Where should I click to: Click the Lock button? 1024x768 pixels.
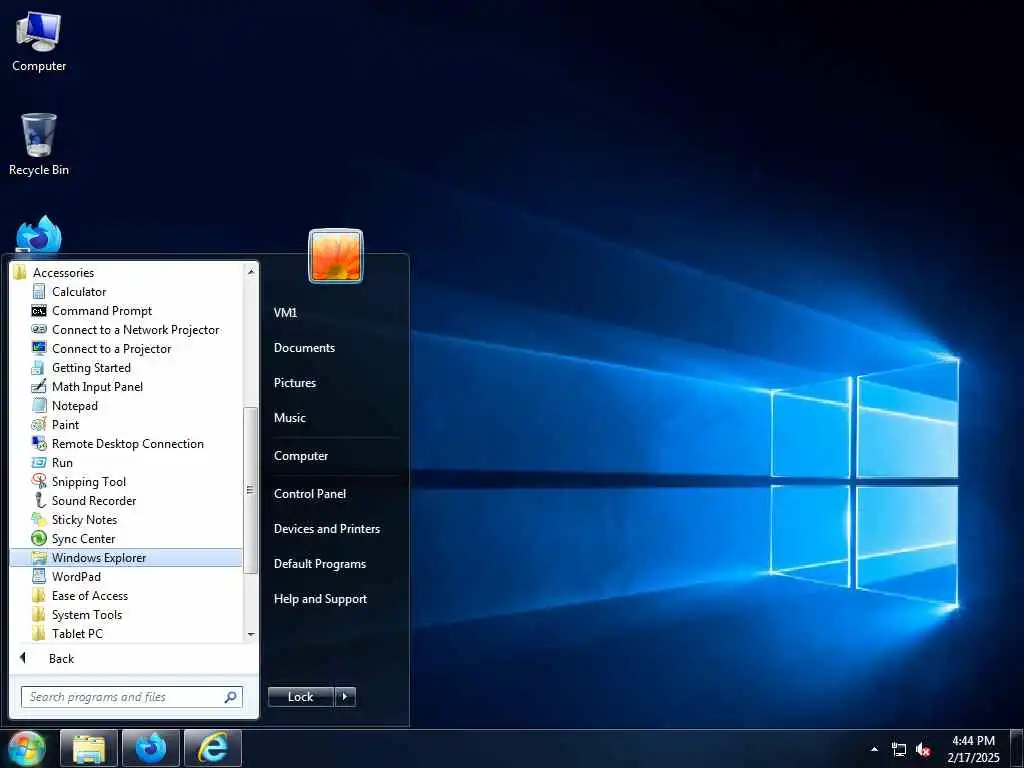click(x=301, y=697)
